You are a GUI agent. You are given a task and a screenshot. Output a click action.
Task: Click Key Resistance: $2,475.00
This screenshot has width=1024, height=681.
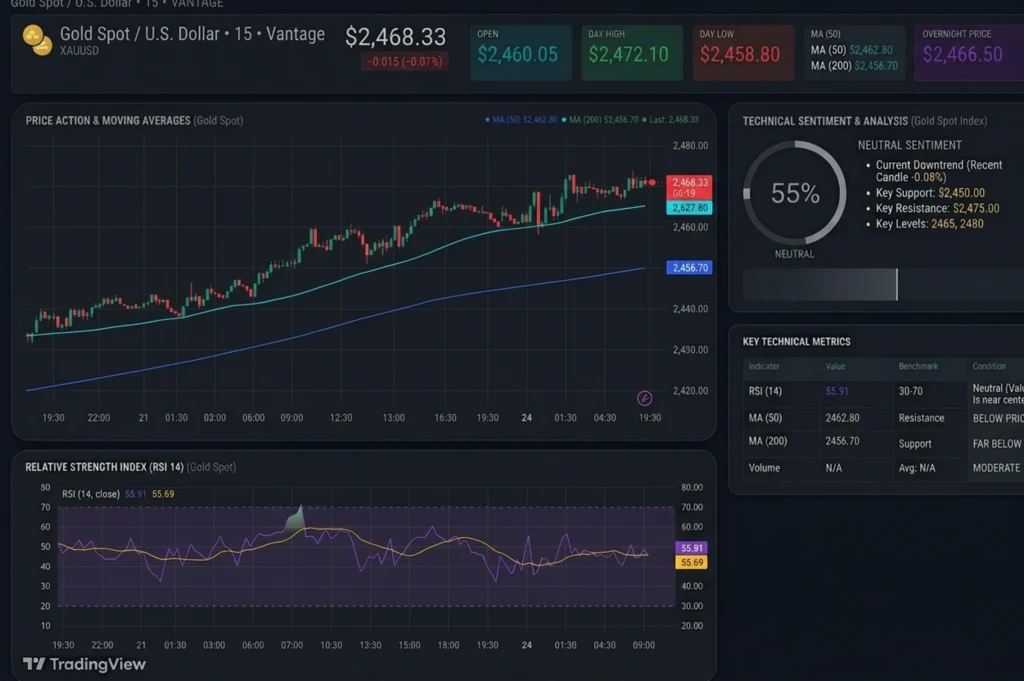[x=937, y=208]
